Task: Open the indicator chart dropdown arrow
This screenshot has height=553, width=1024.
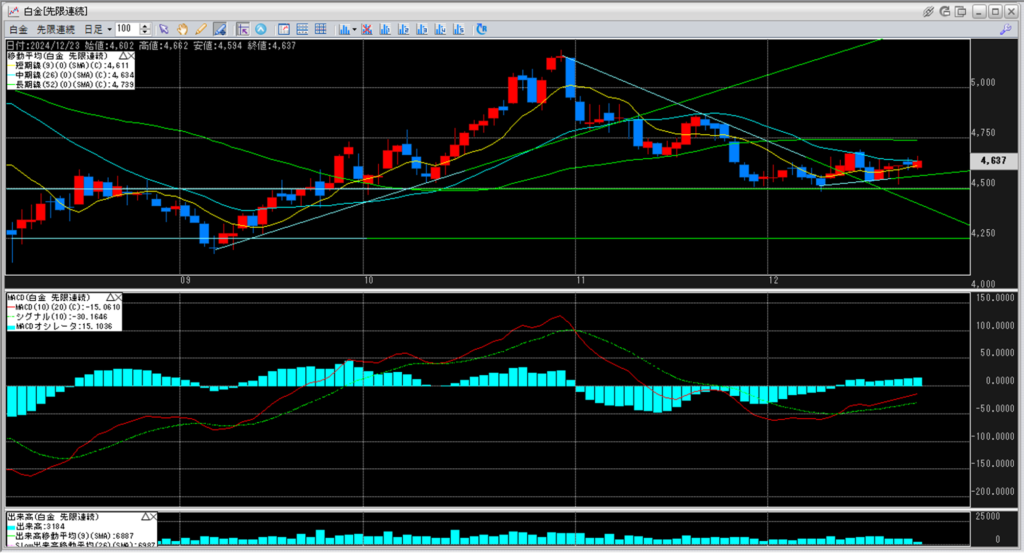Action: [356, 30]
